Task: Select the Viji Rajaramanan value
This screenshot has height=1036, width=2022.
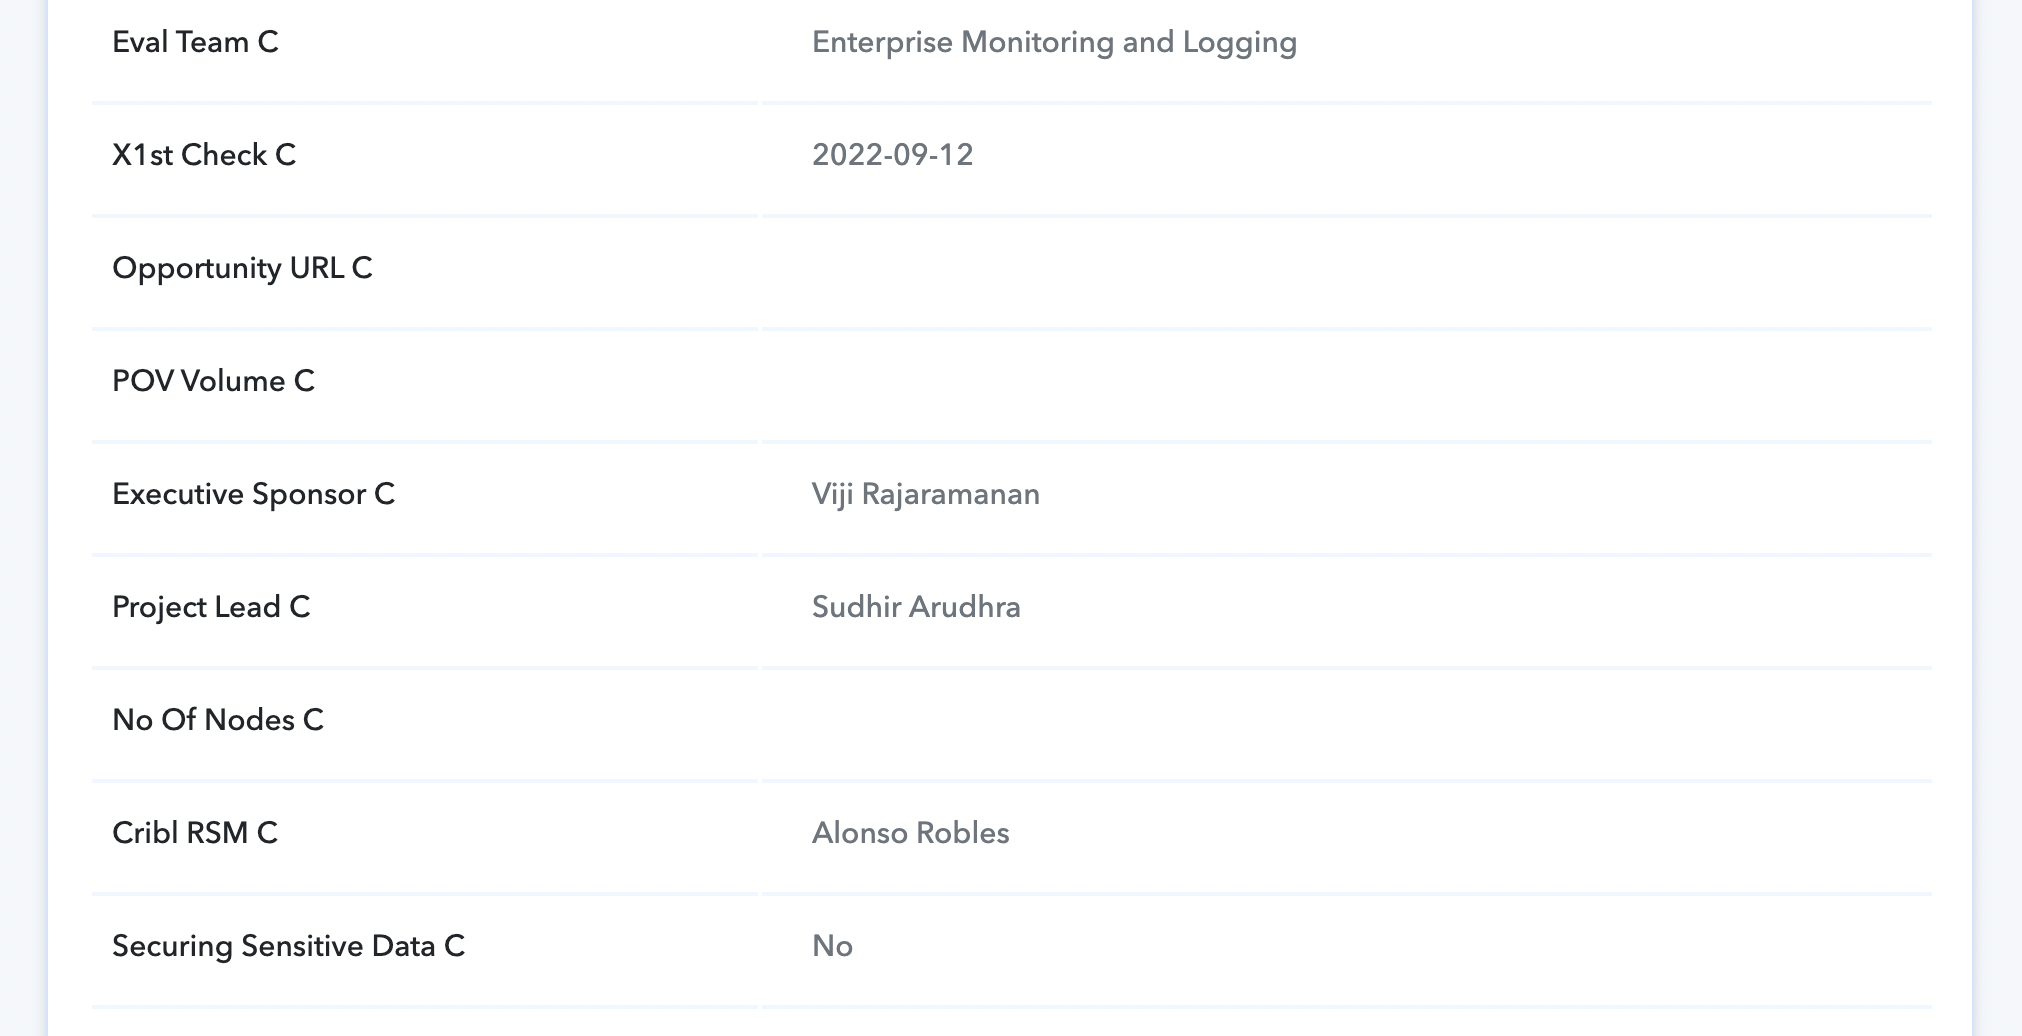Action: (926, 494)
